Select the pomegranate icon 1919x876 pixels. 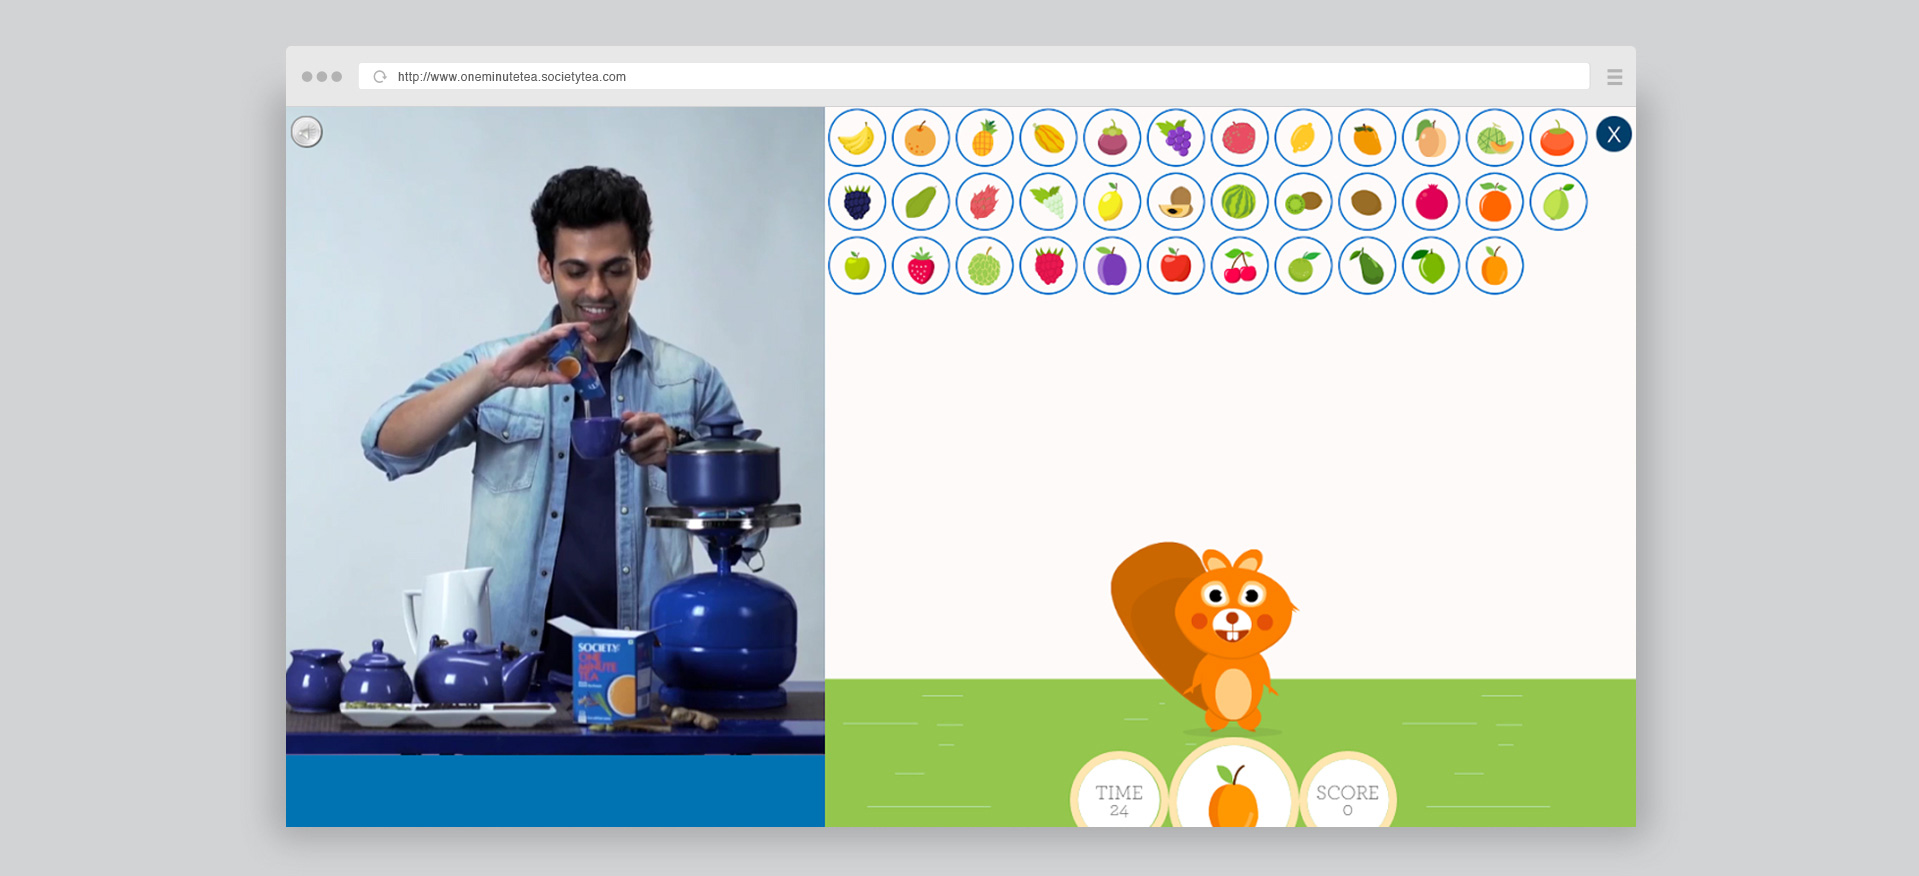(x=1431, y=202)
